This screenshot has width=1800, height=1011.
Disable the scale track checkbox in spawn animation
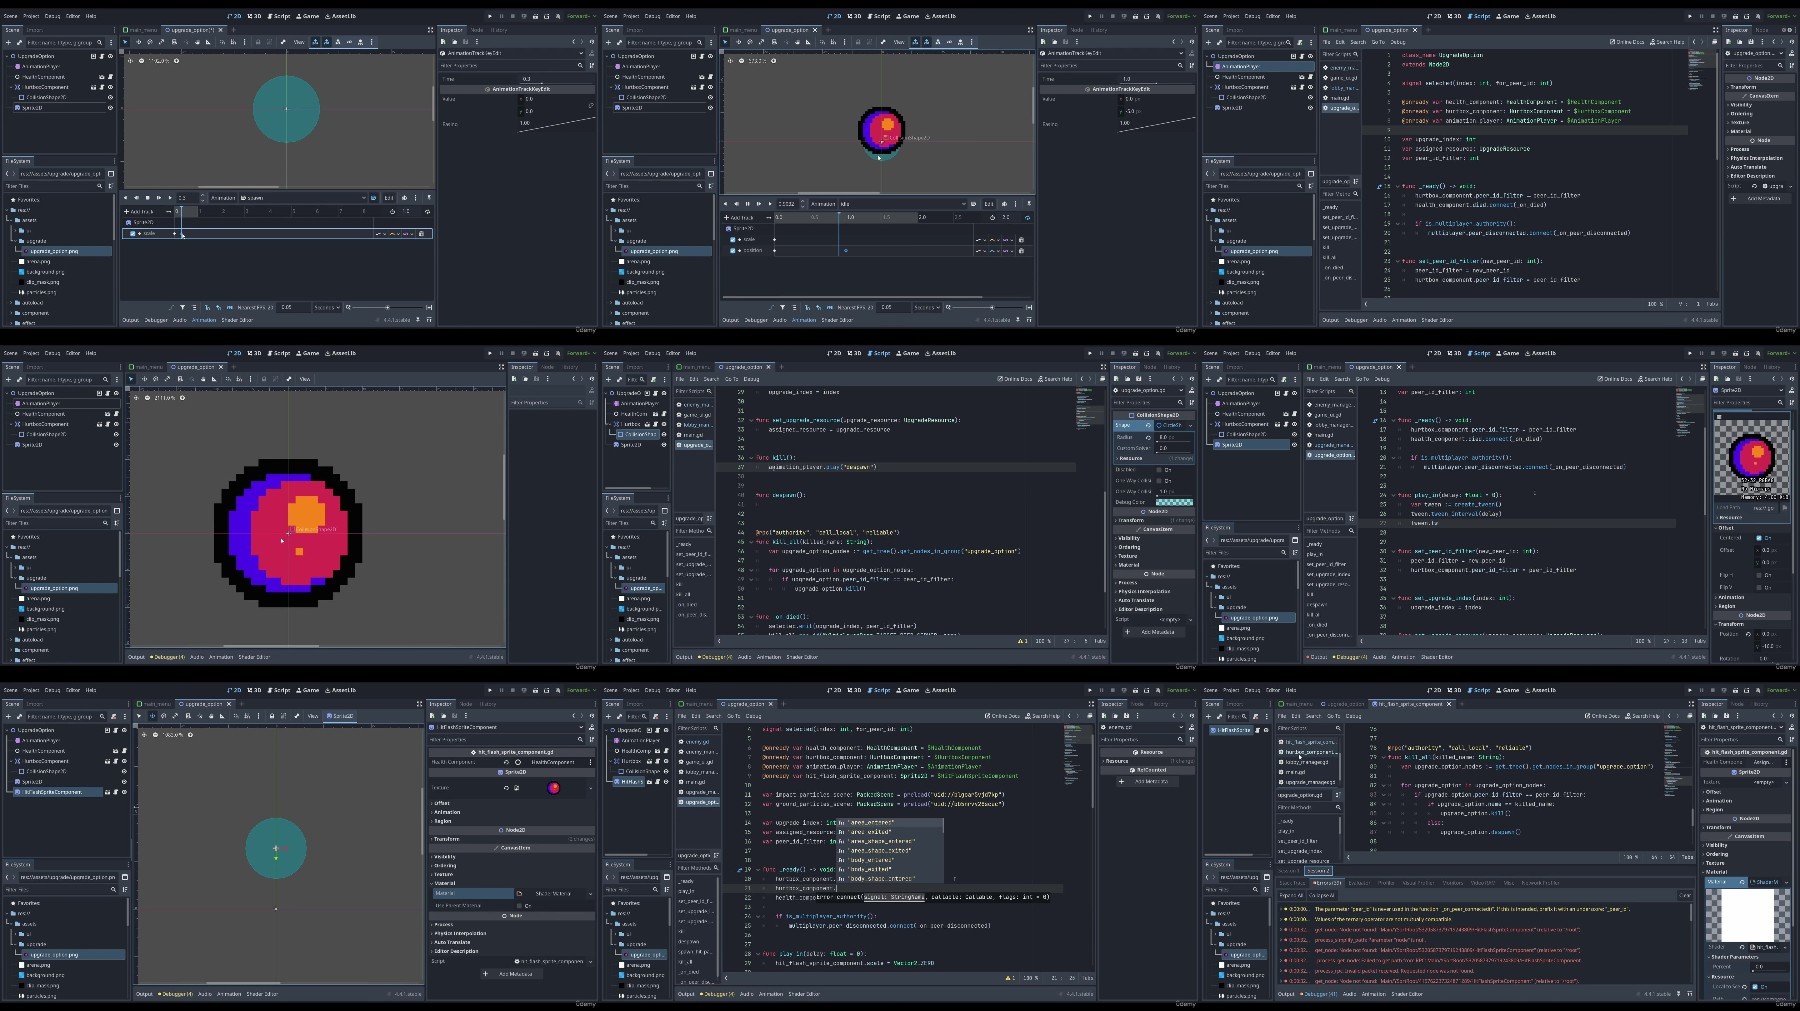click(x=132, y=234)
